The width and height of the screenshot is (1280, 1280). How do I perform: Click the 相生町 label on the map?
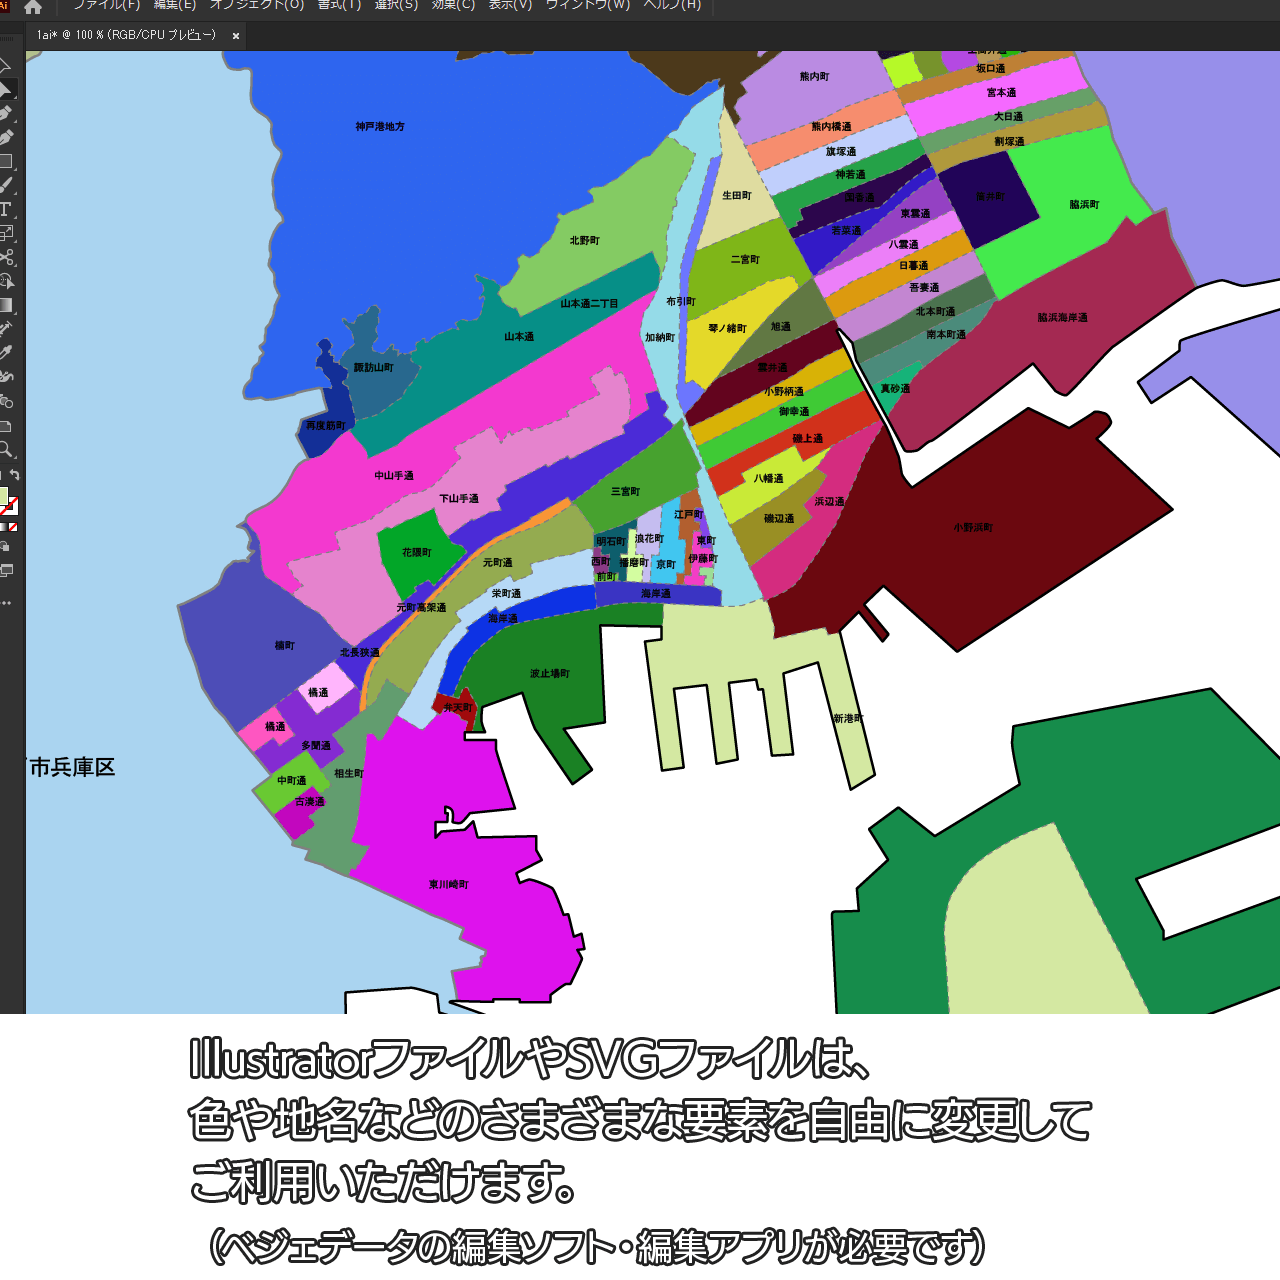[x=349, y=774]
